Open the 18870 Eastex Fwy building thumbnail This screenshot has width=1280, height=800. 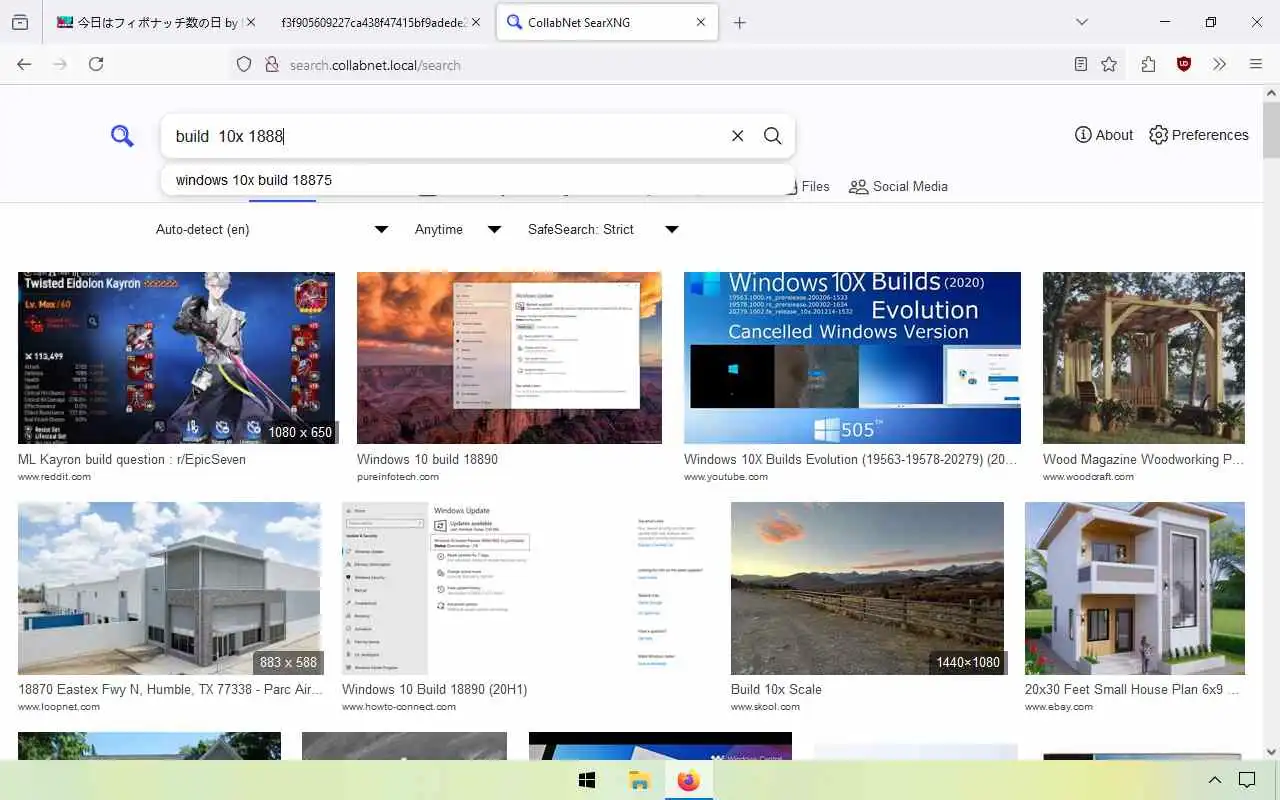[x=170, y=588]
